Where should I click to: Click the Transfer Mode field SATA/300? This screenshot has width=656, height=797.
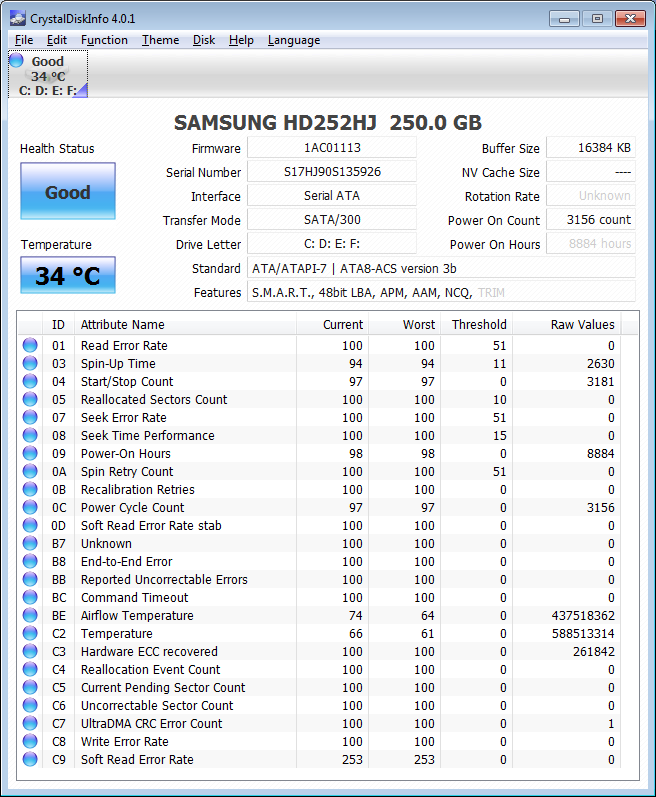[x=332, y=220]
